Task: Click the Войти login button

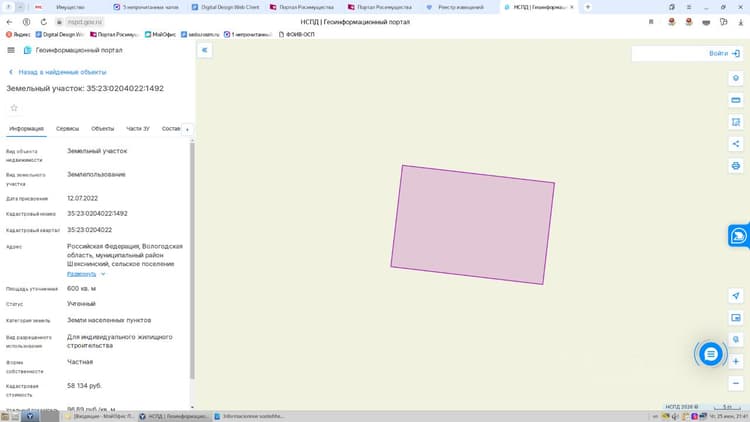Action: coord(724,54)
